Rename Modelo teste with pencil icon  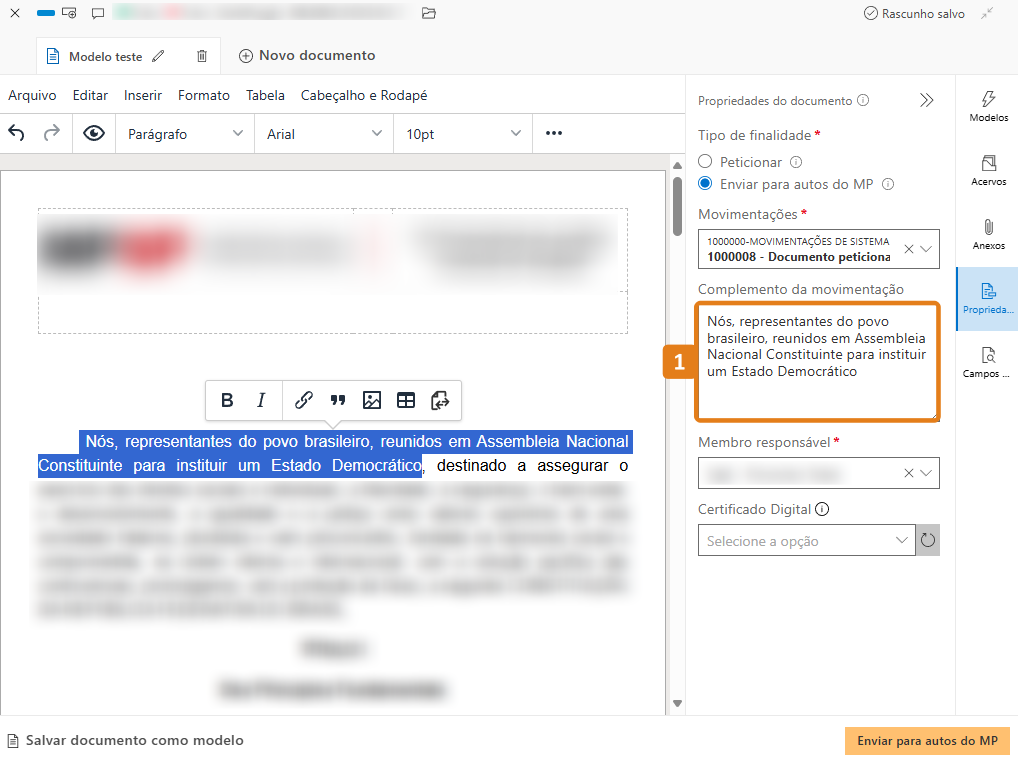(159, 57)
